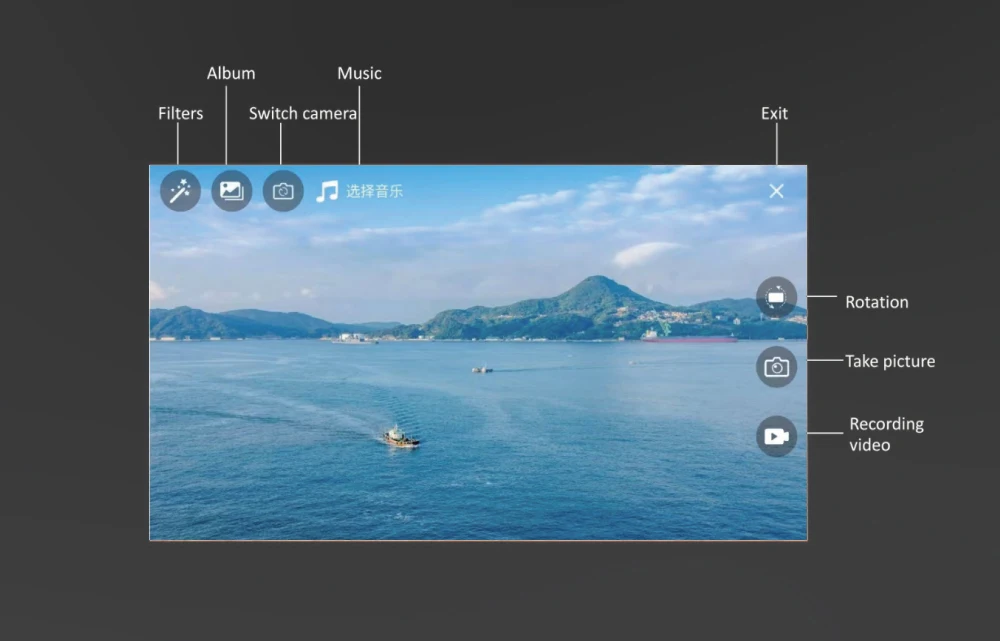This screenshot has height=641, width=1000.
Task: Toggle the screen Rotation icon
Action: point(776,297)
